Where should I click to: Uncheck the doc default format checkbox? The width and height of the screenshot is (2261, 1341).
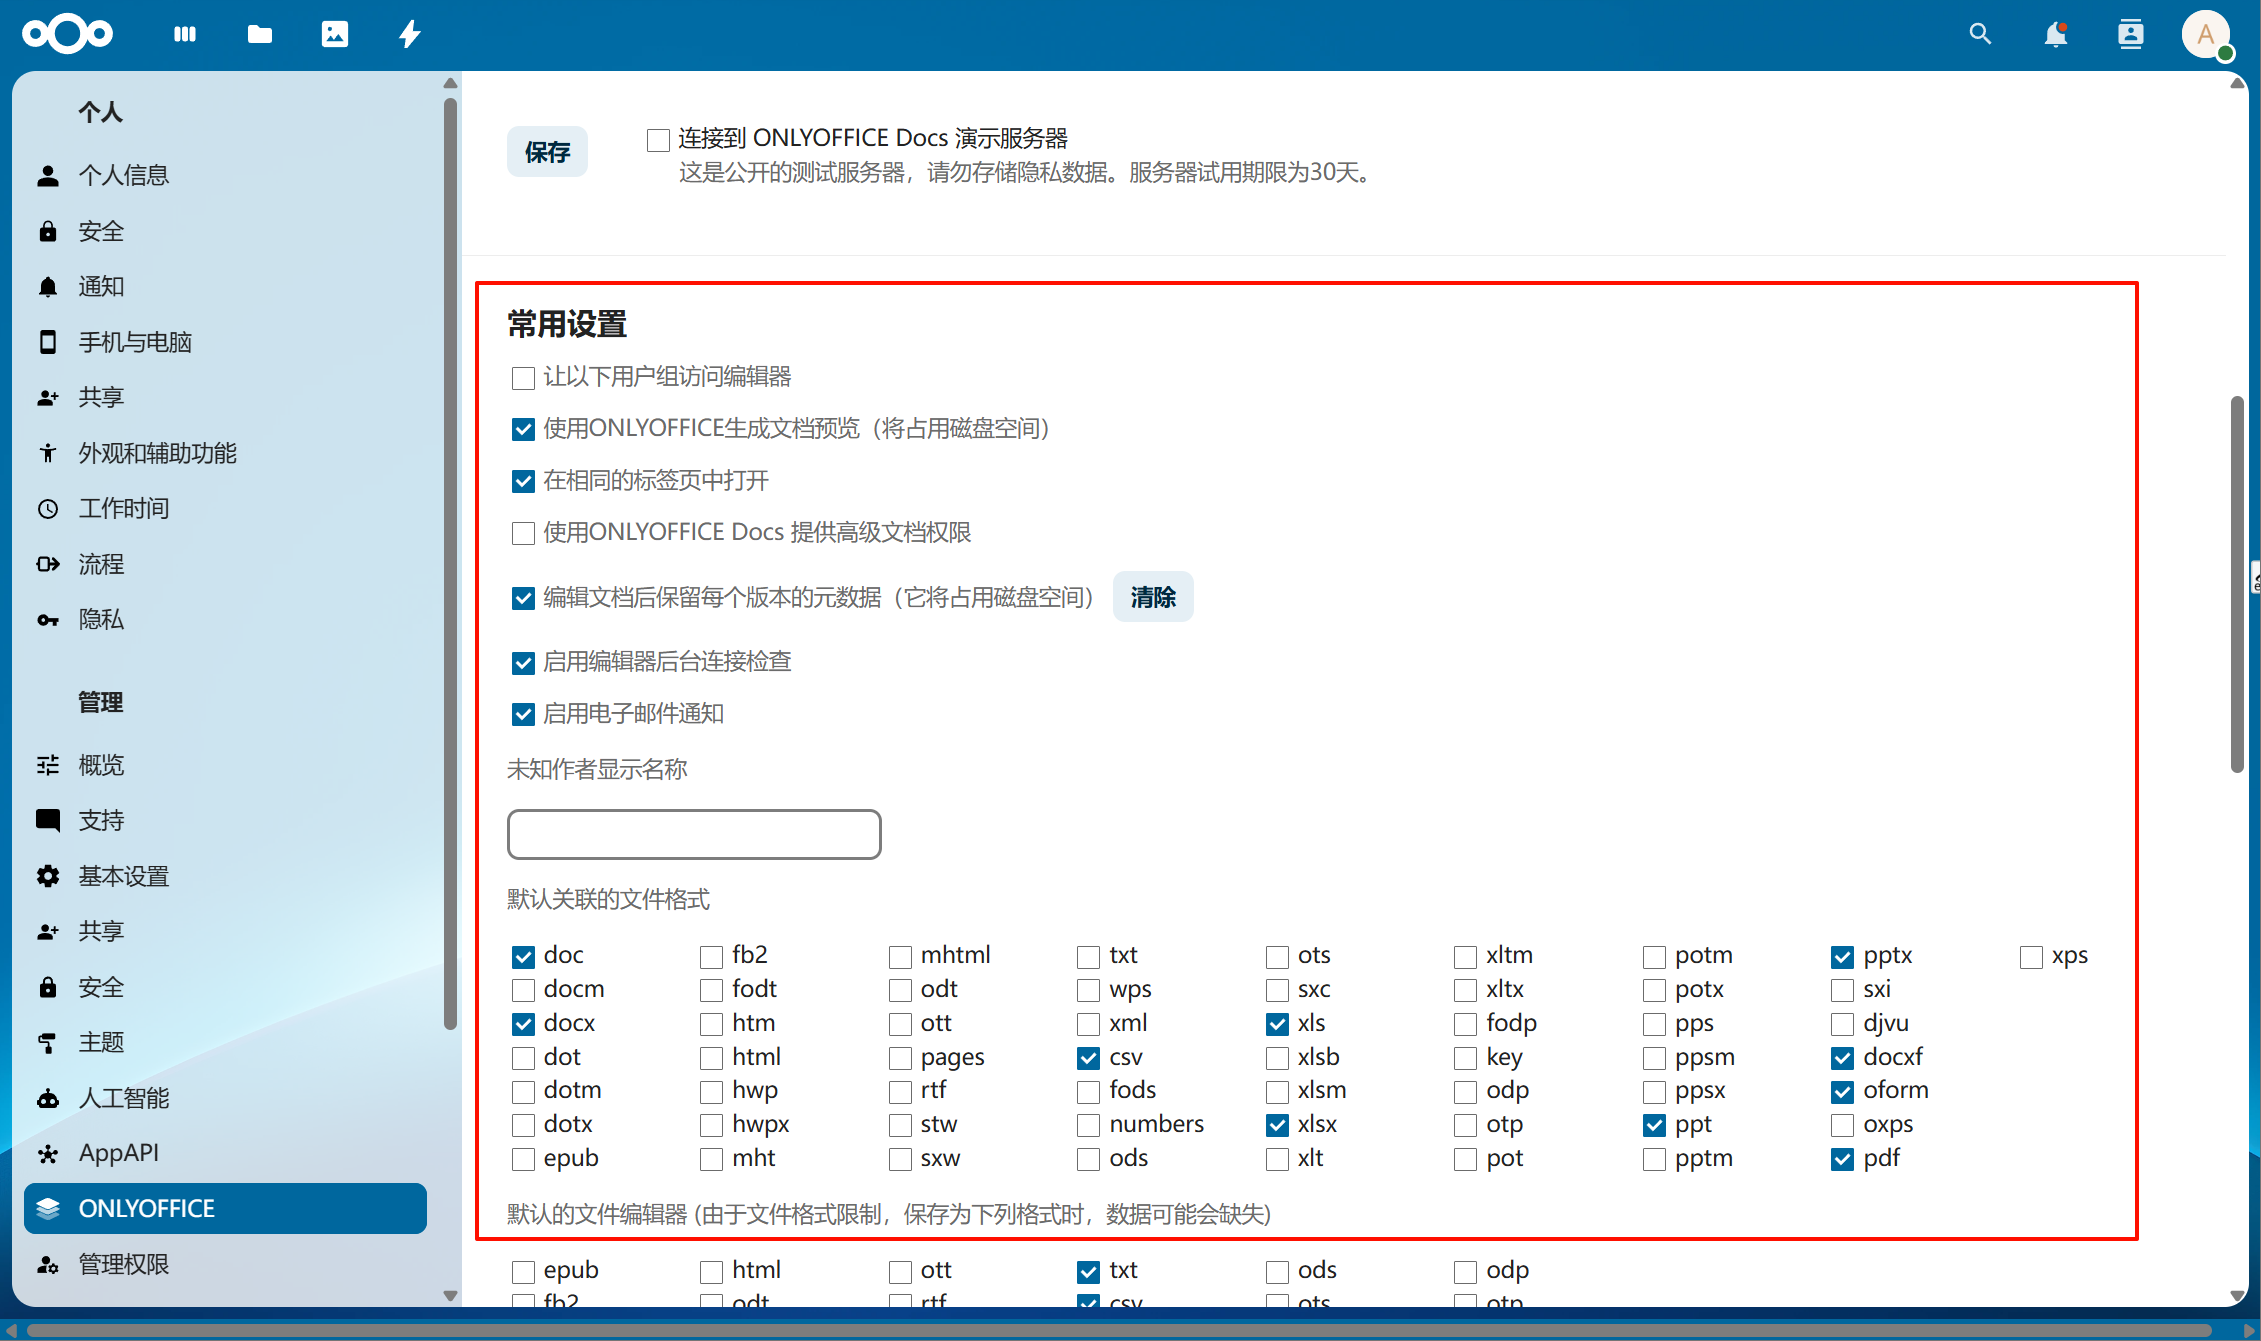523,957
